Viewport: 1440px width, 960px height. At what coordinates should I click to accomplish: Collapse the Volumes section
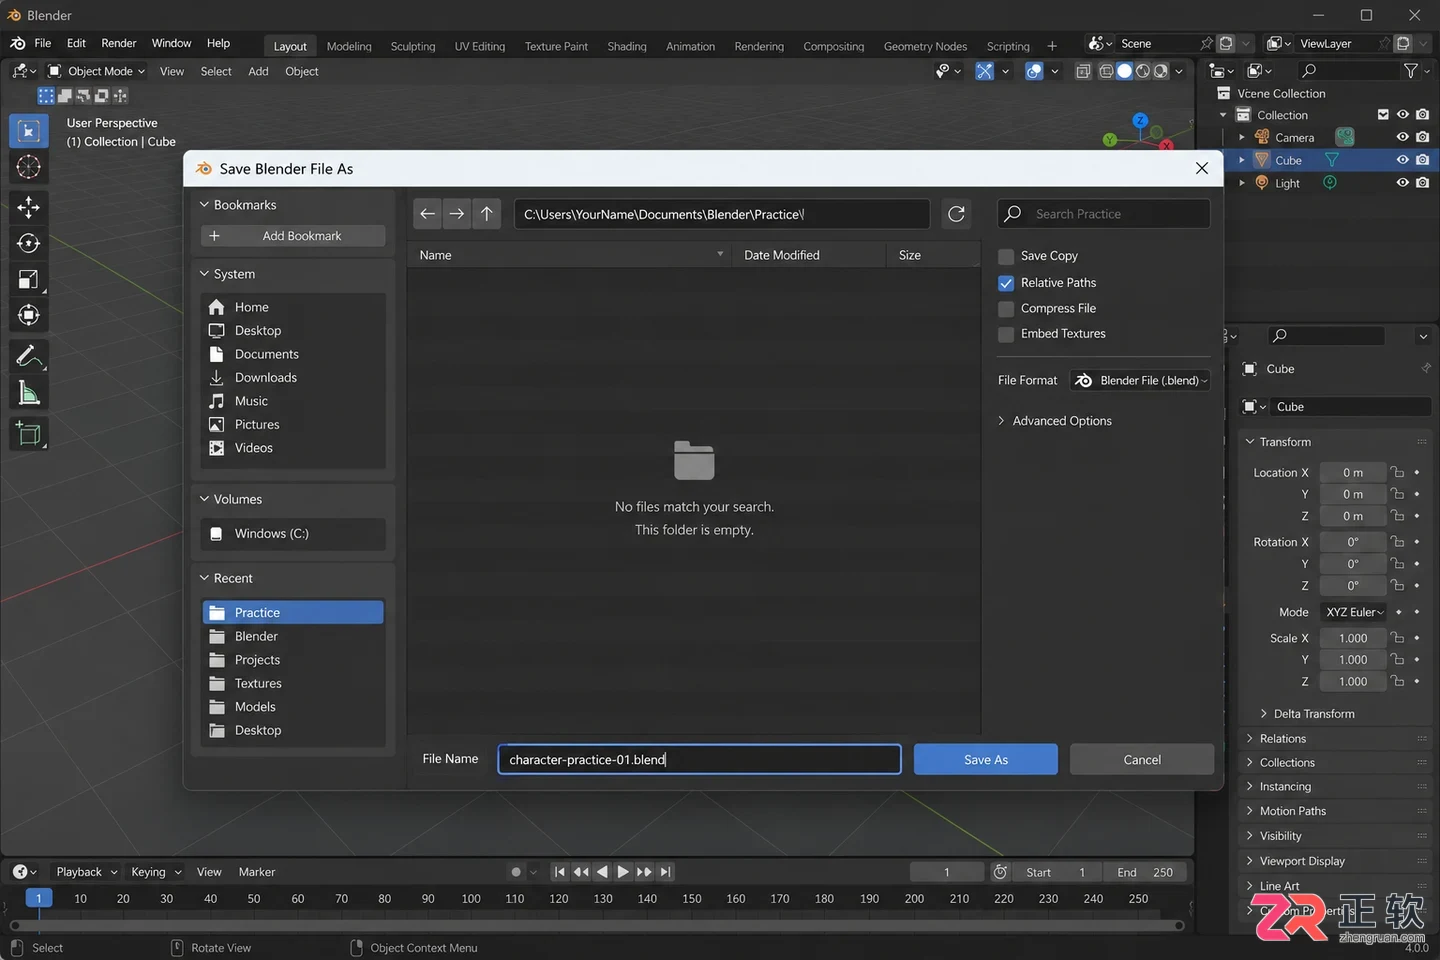coord(231,499)
